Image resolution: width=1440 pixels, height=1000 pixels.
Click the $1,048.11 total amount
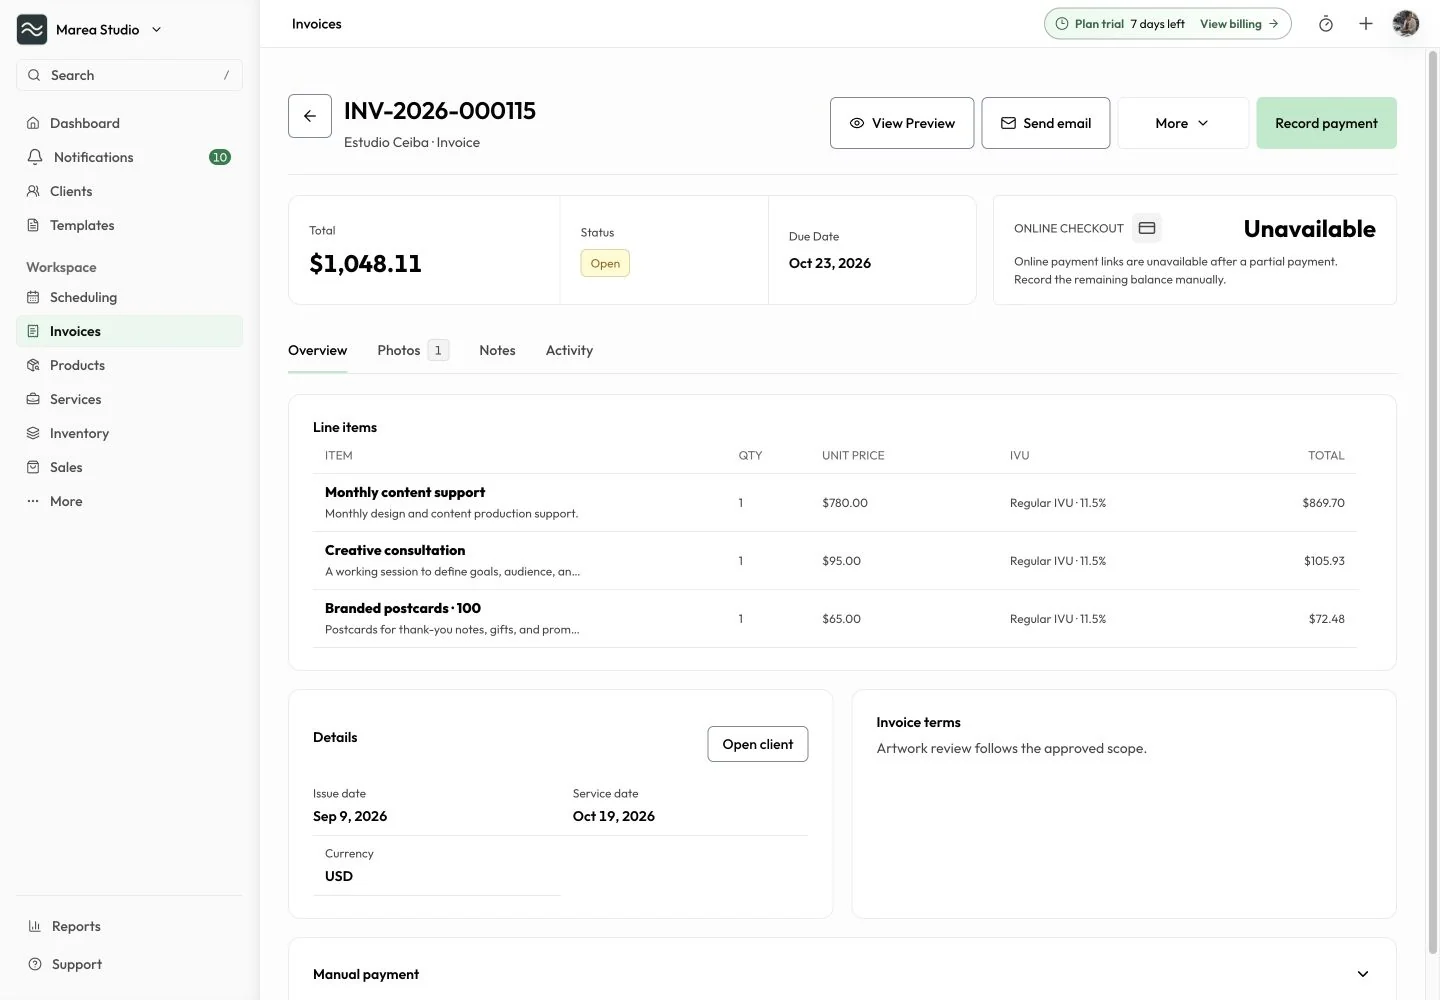(x=365, y=263)
